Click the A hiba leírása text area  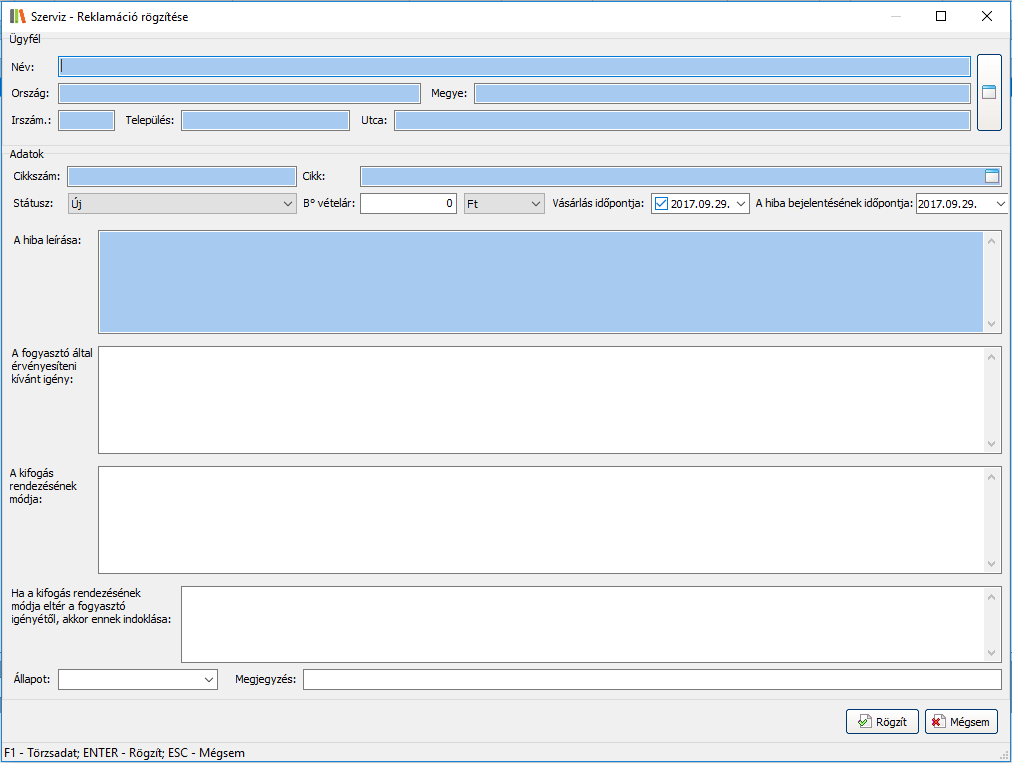(540, 282)
